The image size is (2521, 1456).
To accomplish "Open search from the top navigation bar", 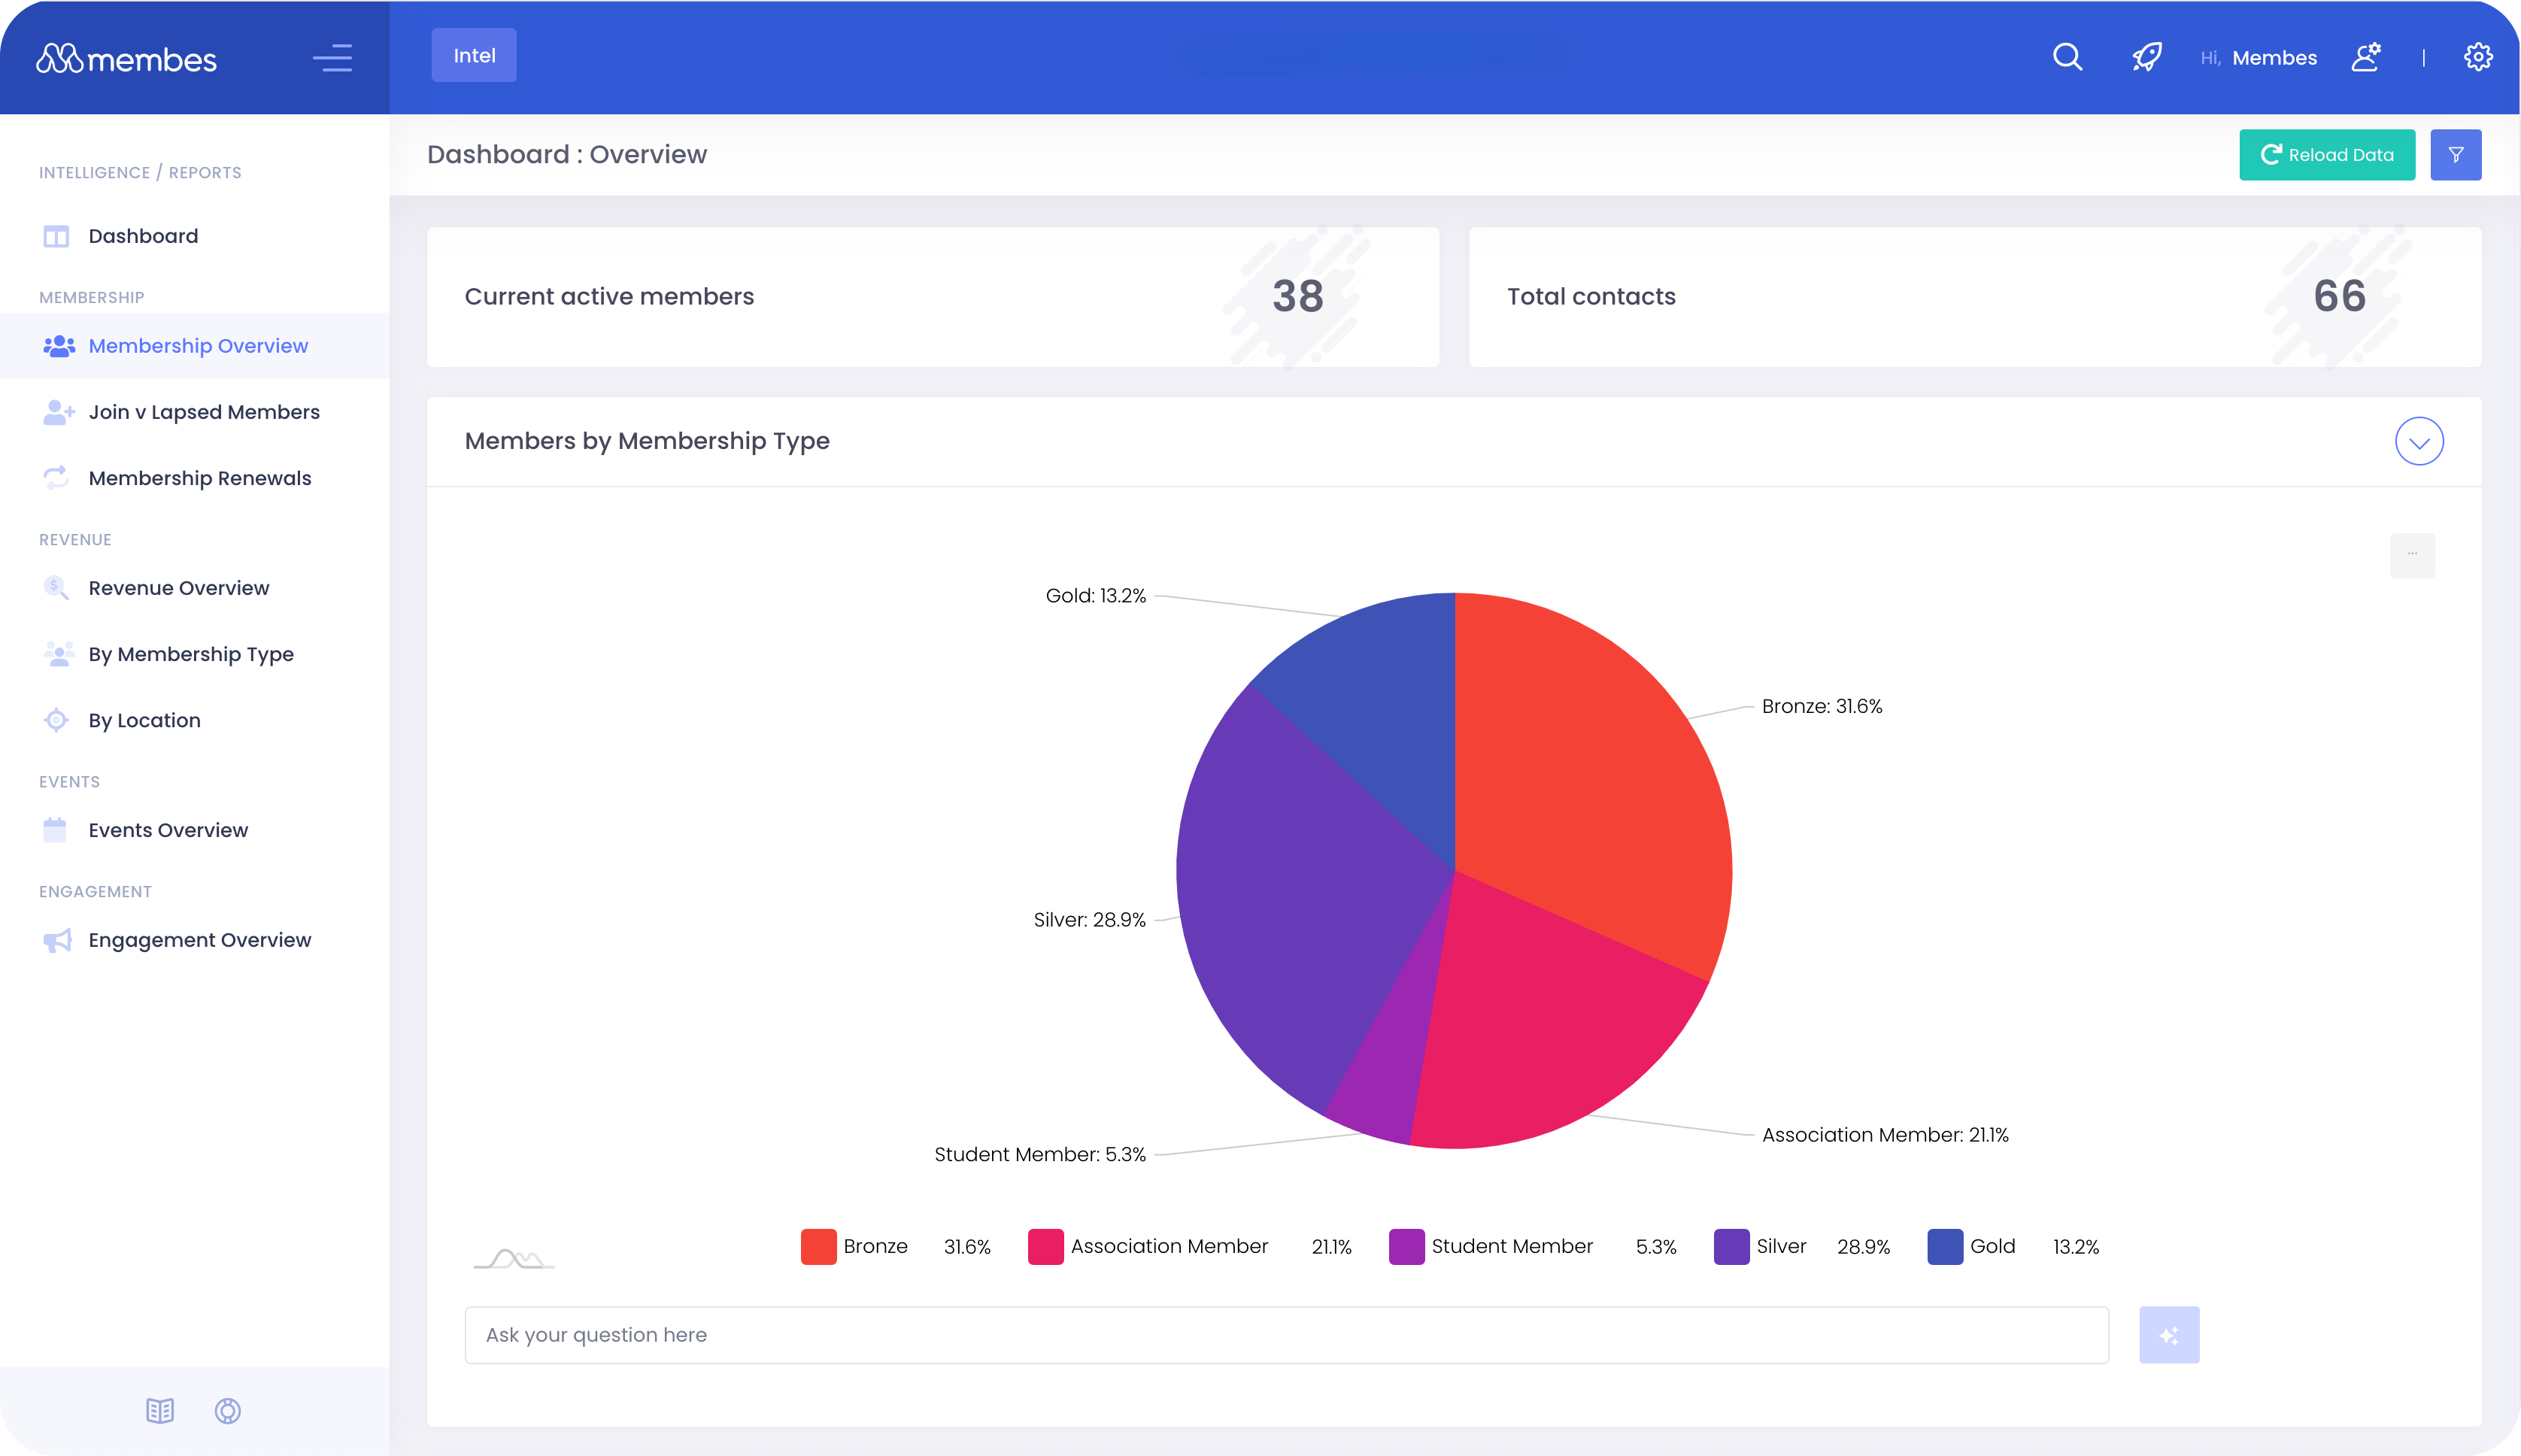I will (2067, 57).
